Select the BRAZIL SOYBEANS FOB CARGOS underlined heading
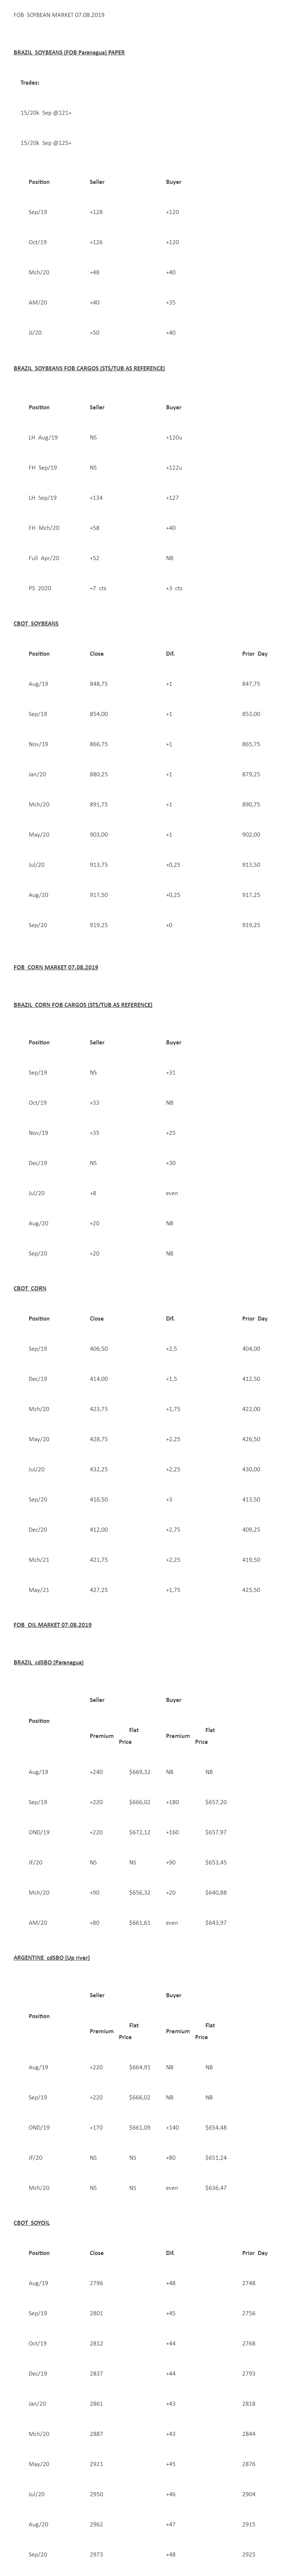This screenshot has width=307, height=2576. coord(89,368)
